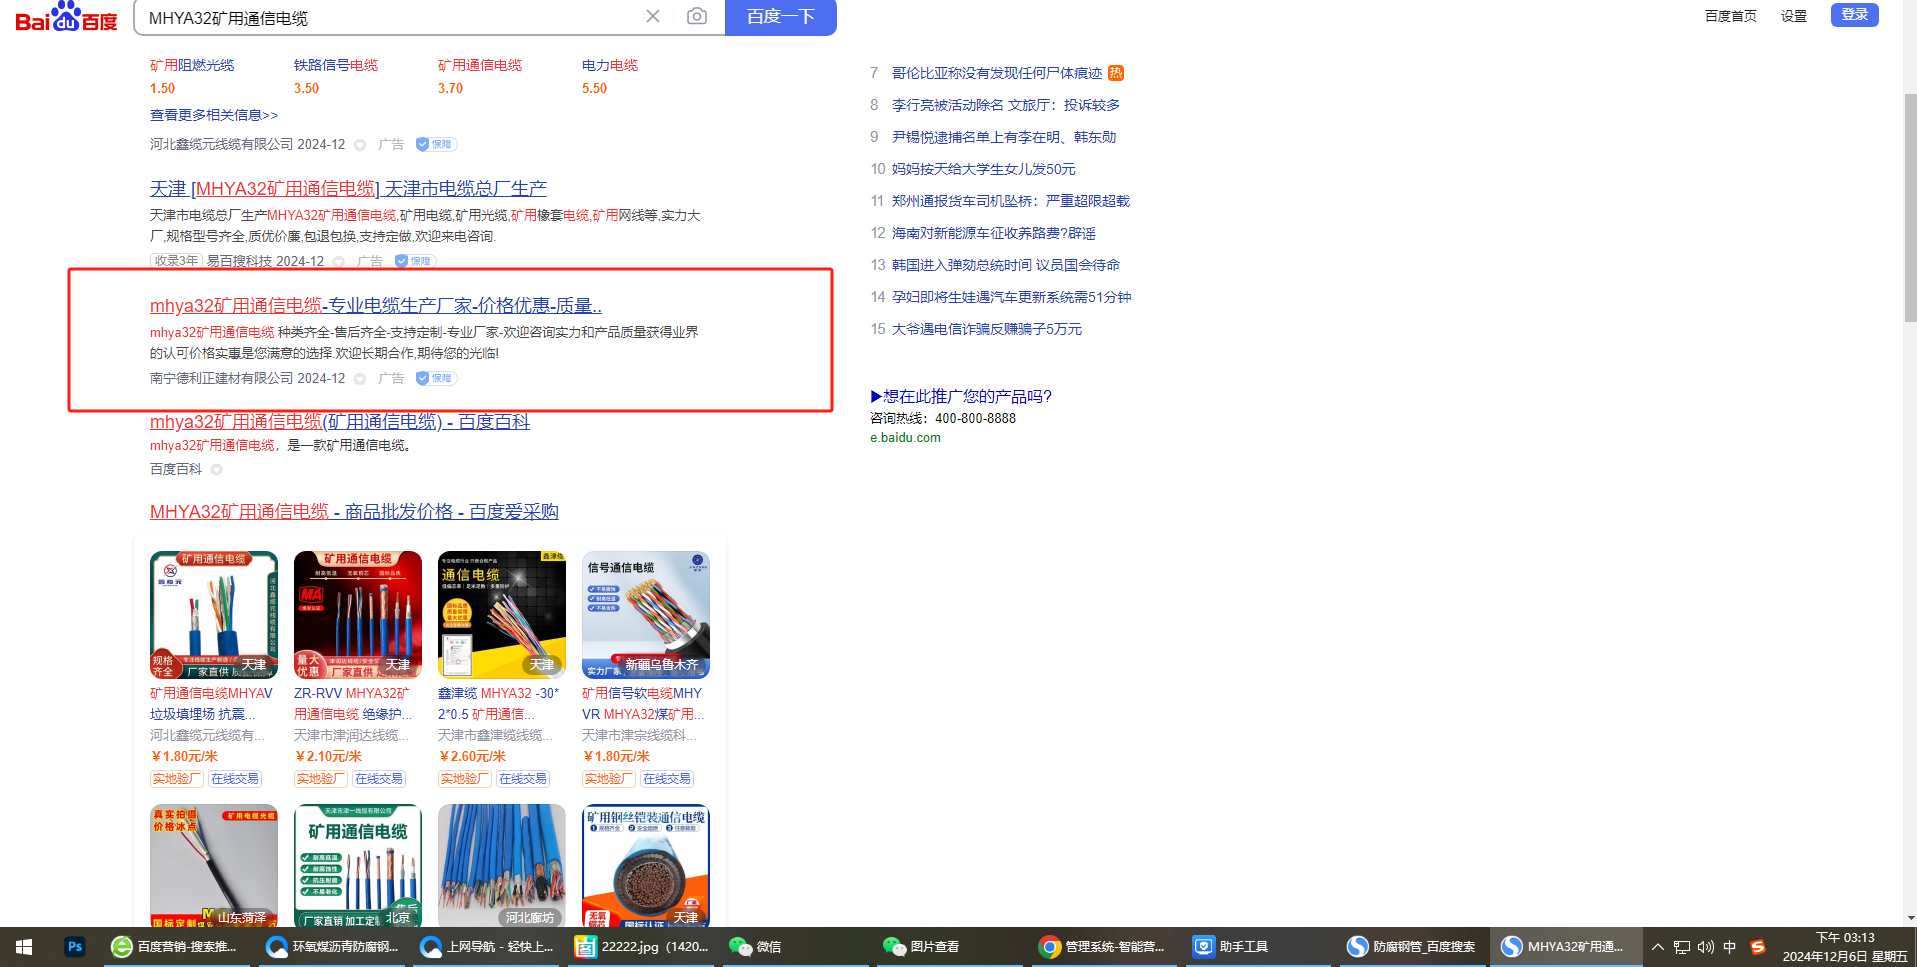1917x967 pixels.
Task: Open the 矿用通信电缆MHYAV product thumbnail
Action: 214,615
